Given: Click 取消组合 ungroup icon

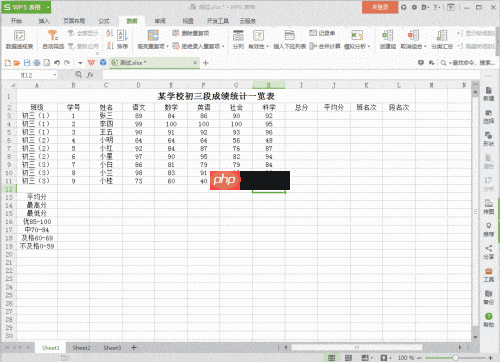Looking at the screenshot, I should pyautogui.click(x=413, y=35).
